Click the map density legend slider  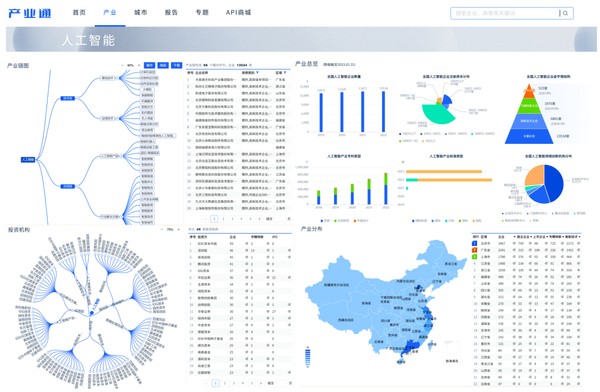(x=308, y=357)
